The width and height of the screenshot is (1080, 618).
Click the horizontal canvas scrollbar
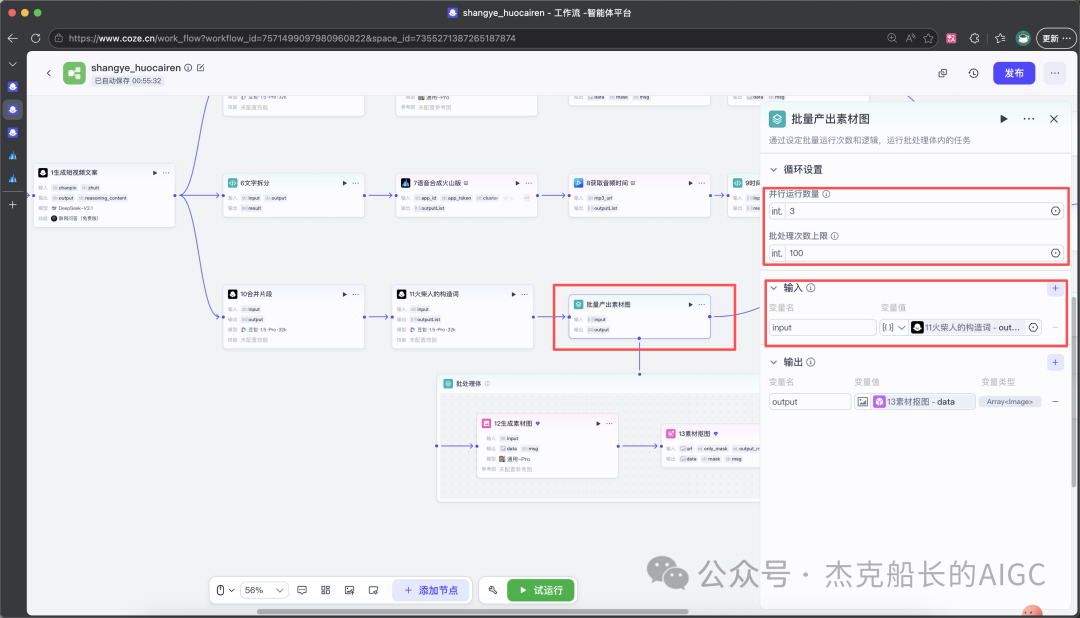click(x=472, y=611)
